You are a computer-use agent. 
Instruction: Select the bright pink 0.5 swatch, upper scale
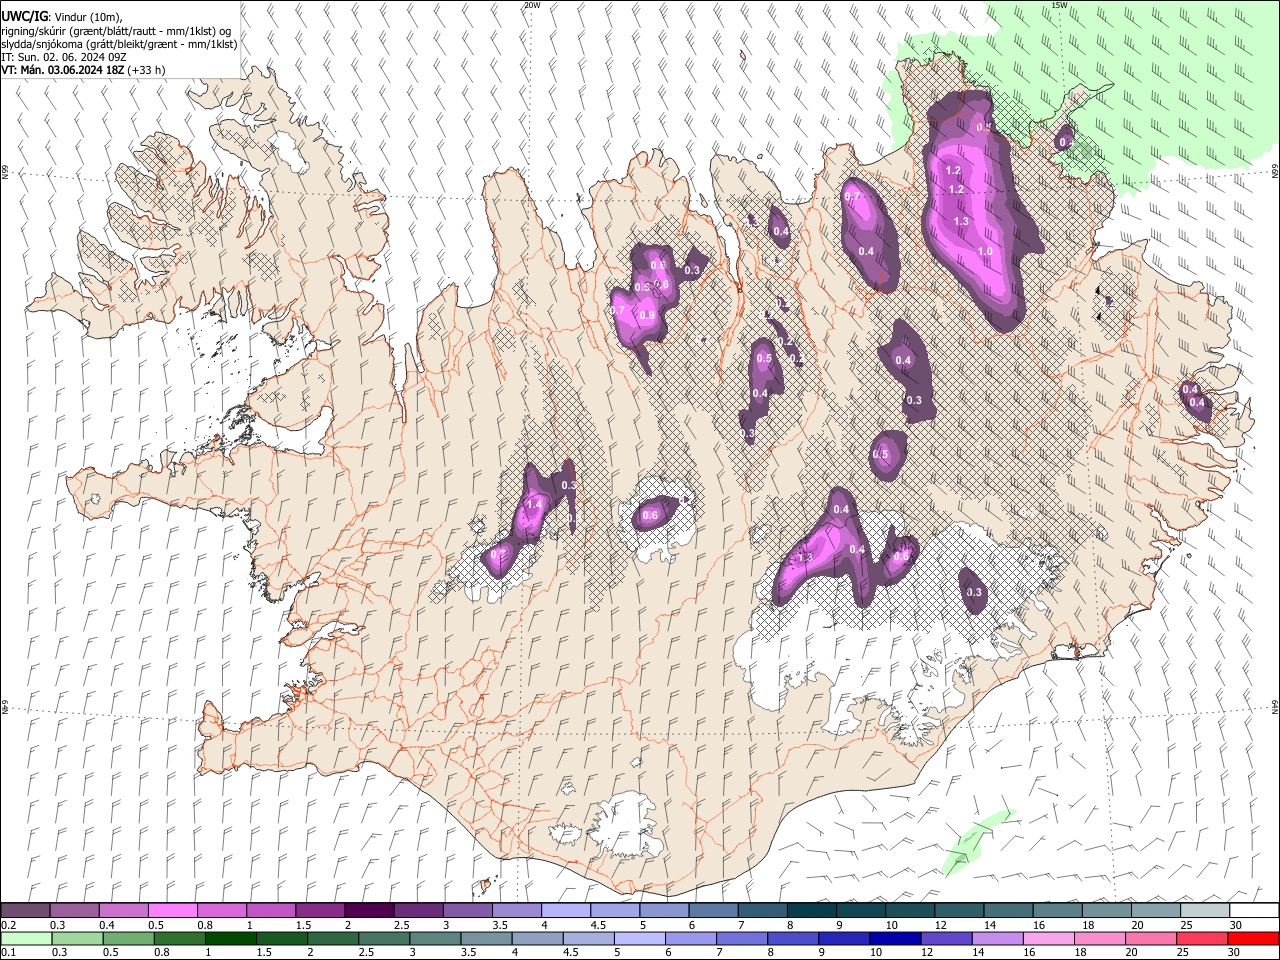click(172, 911)
